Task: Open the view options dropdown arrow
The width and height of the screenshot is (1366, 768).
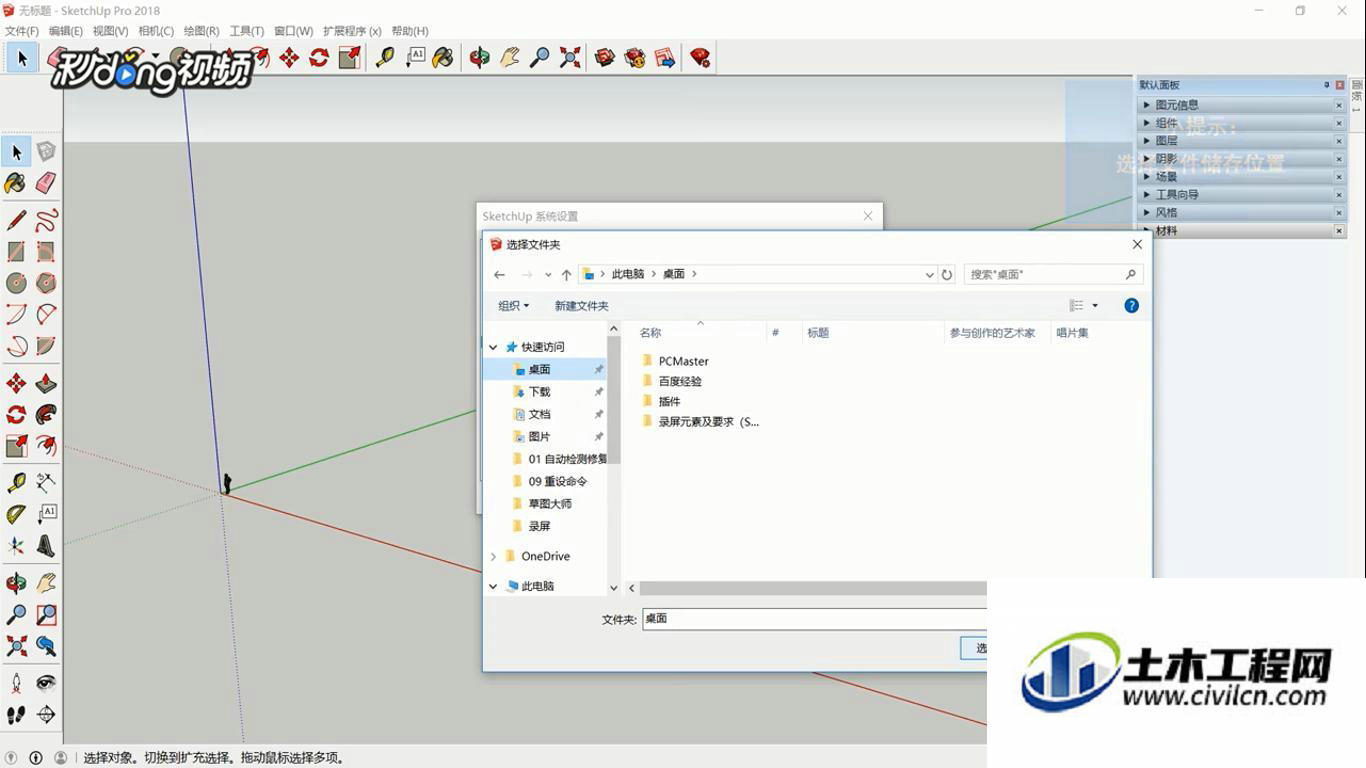Action: (1095, 306)
